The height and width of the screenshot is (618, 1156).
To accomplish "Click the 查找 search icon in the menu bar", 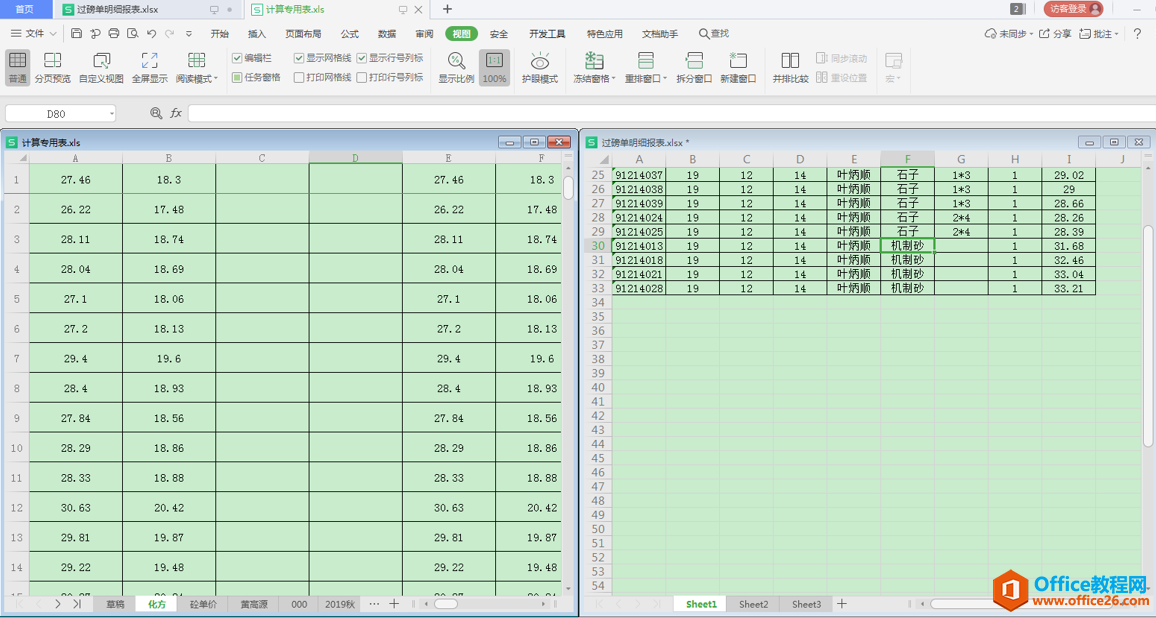I will pos(703,33).
